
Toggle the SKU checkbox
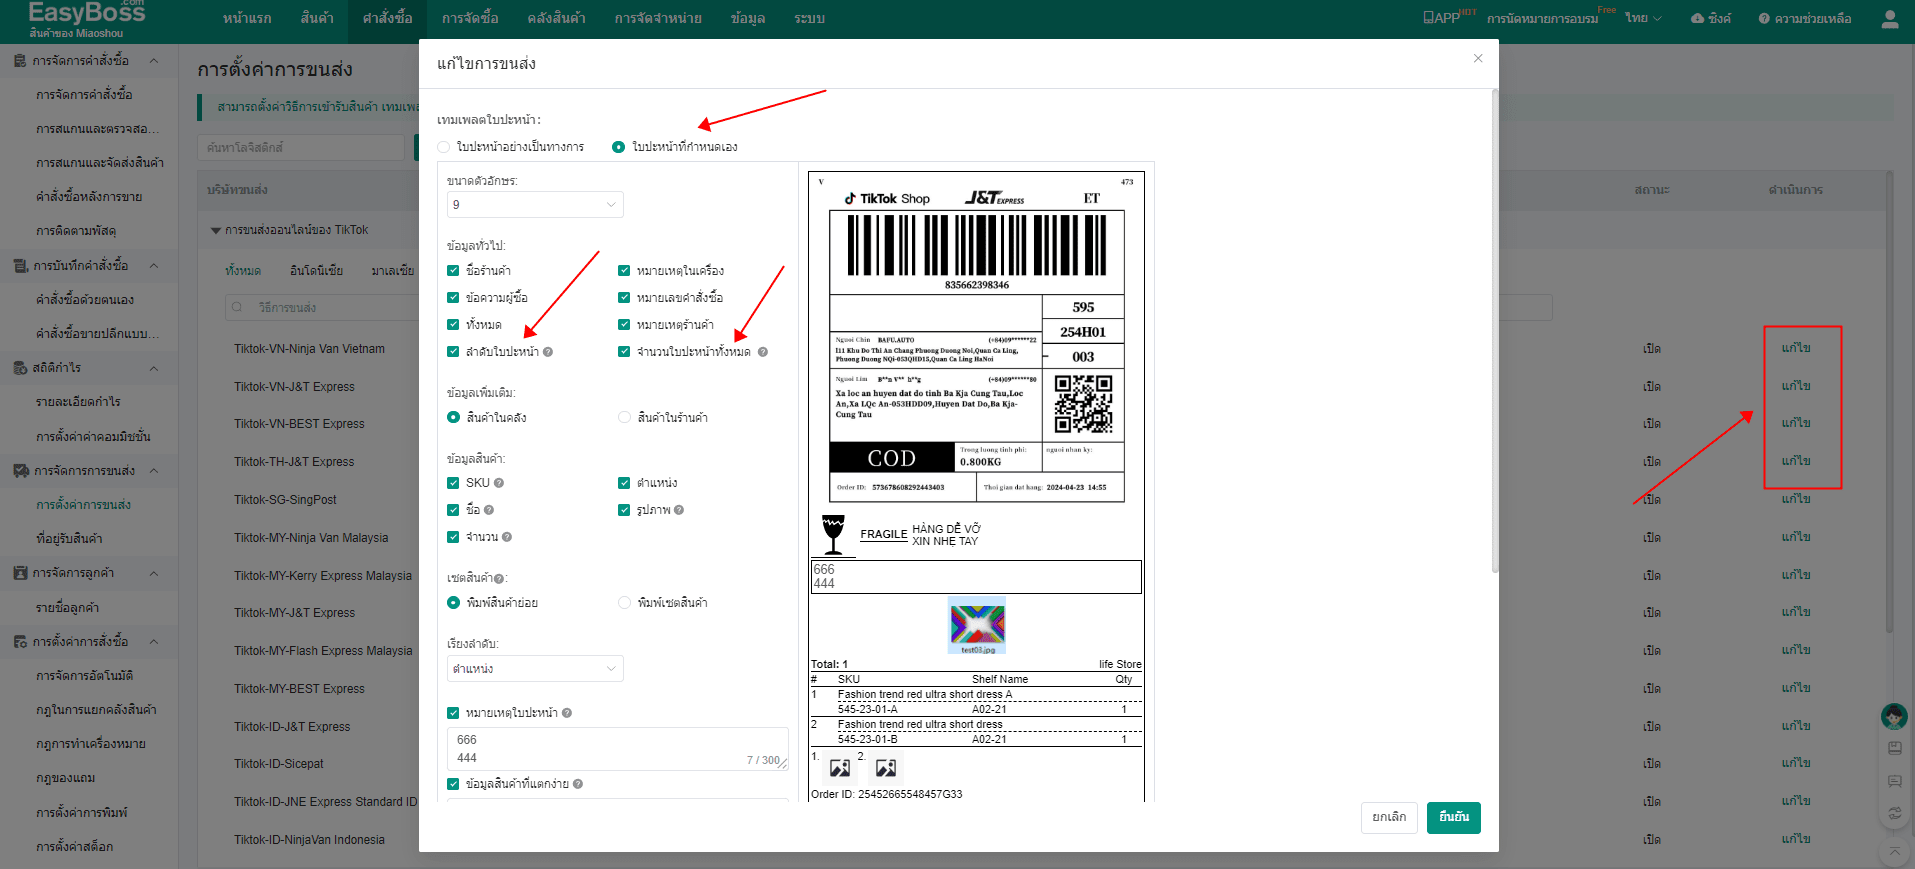click(453, 483)
